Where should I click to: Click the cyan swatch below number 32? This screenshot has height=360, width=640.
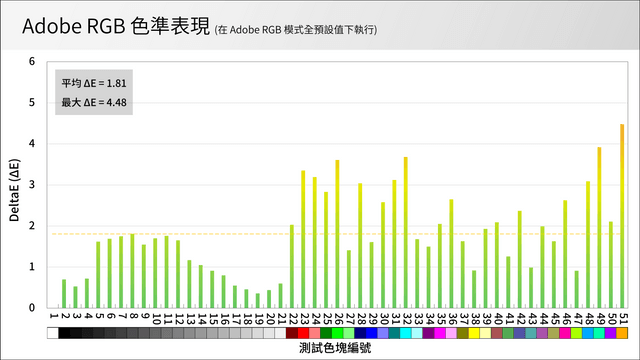click(406, 333)
